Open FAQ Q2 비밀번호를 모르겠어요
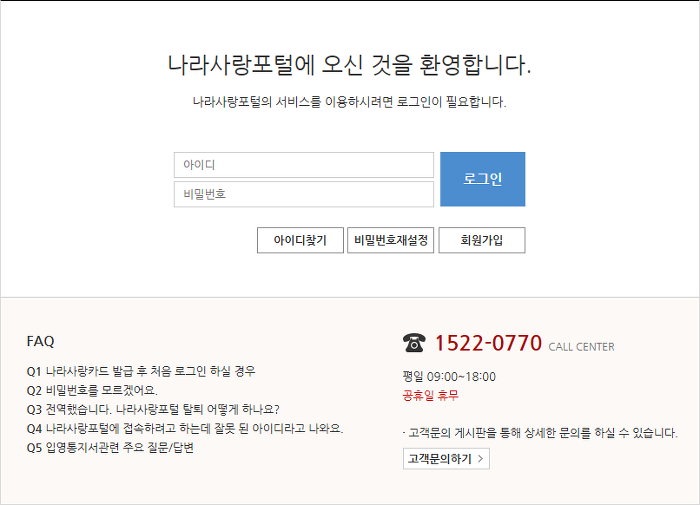 [92, 390]
